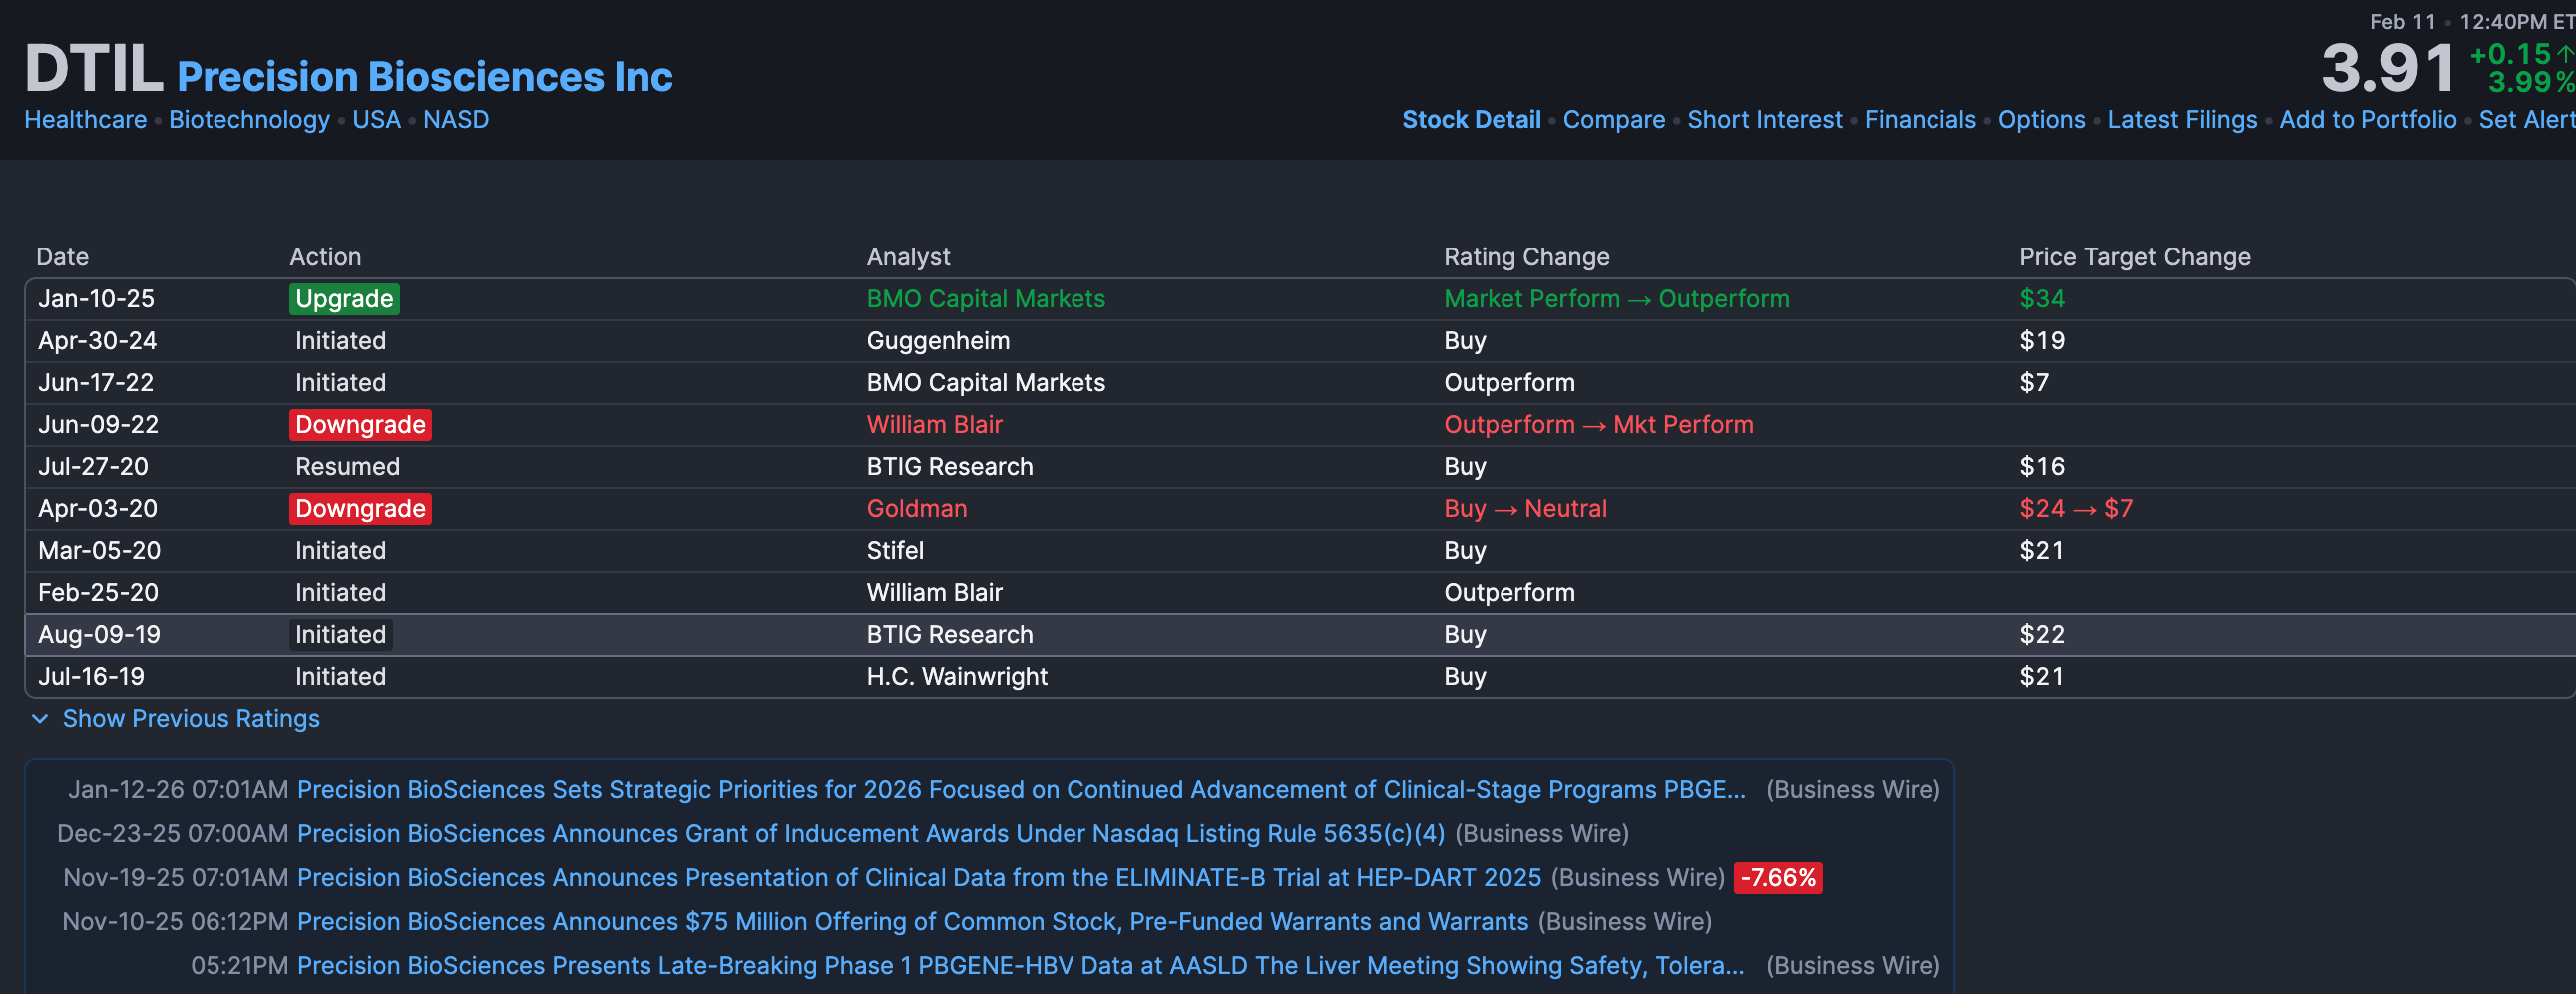The height and width of the screenshot is (994, 2576).
Task: Open the Options tab
Action: tap(2041, 120)
